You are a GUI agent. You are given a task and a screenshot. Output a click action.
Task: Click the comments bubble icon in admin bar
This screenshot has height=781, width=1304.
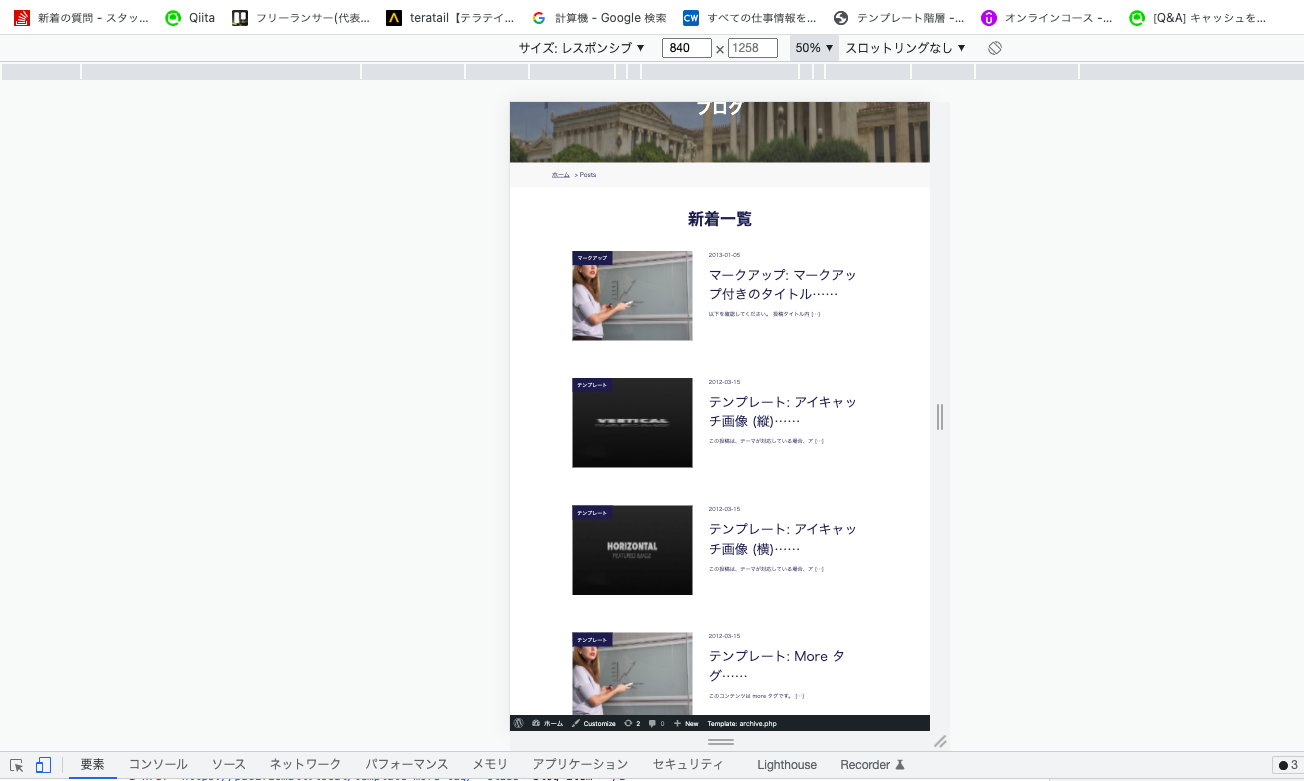(653, 723)
